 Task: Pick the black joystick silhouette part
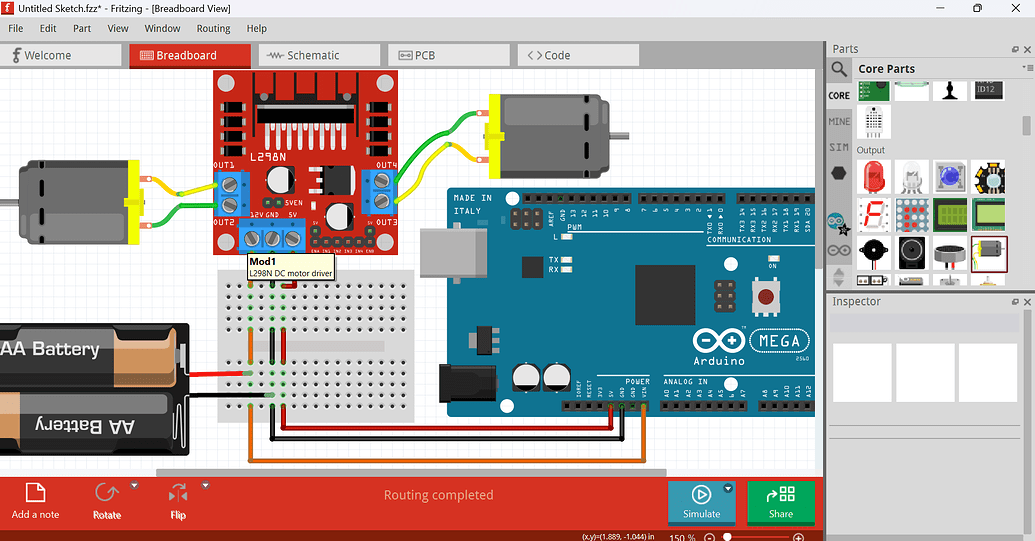(x=950, y=90)
